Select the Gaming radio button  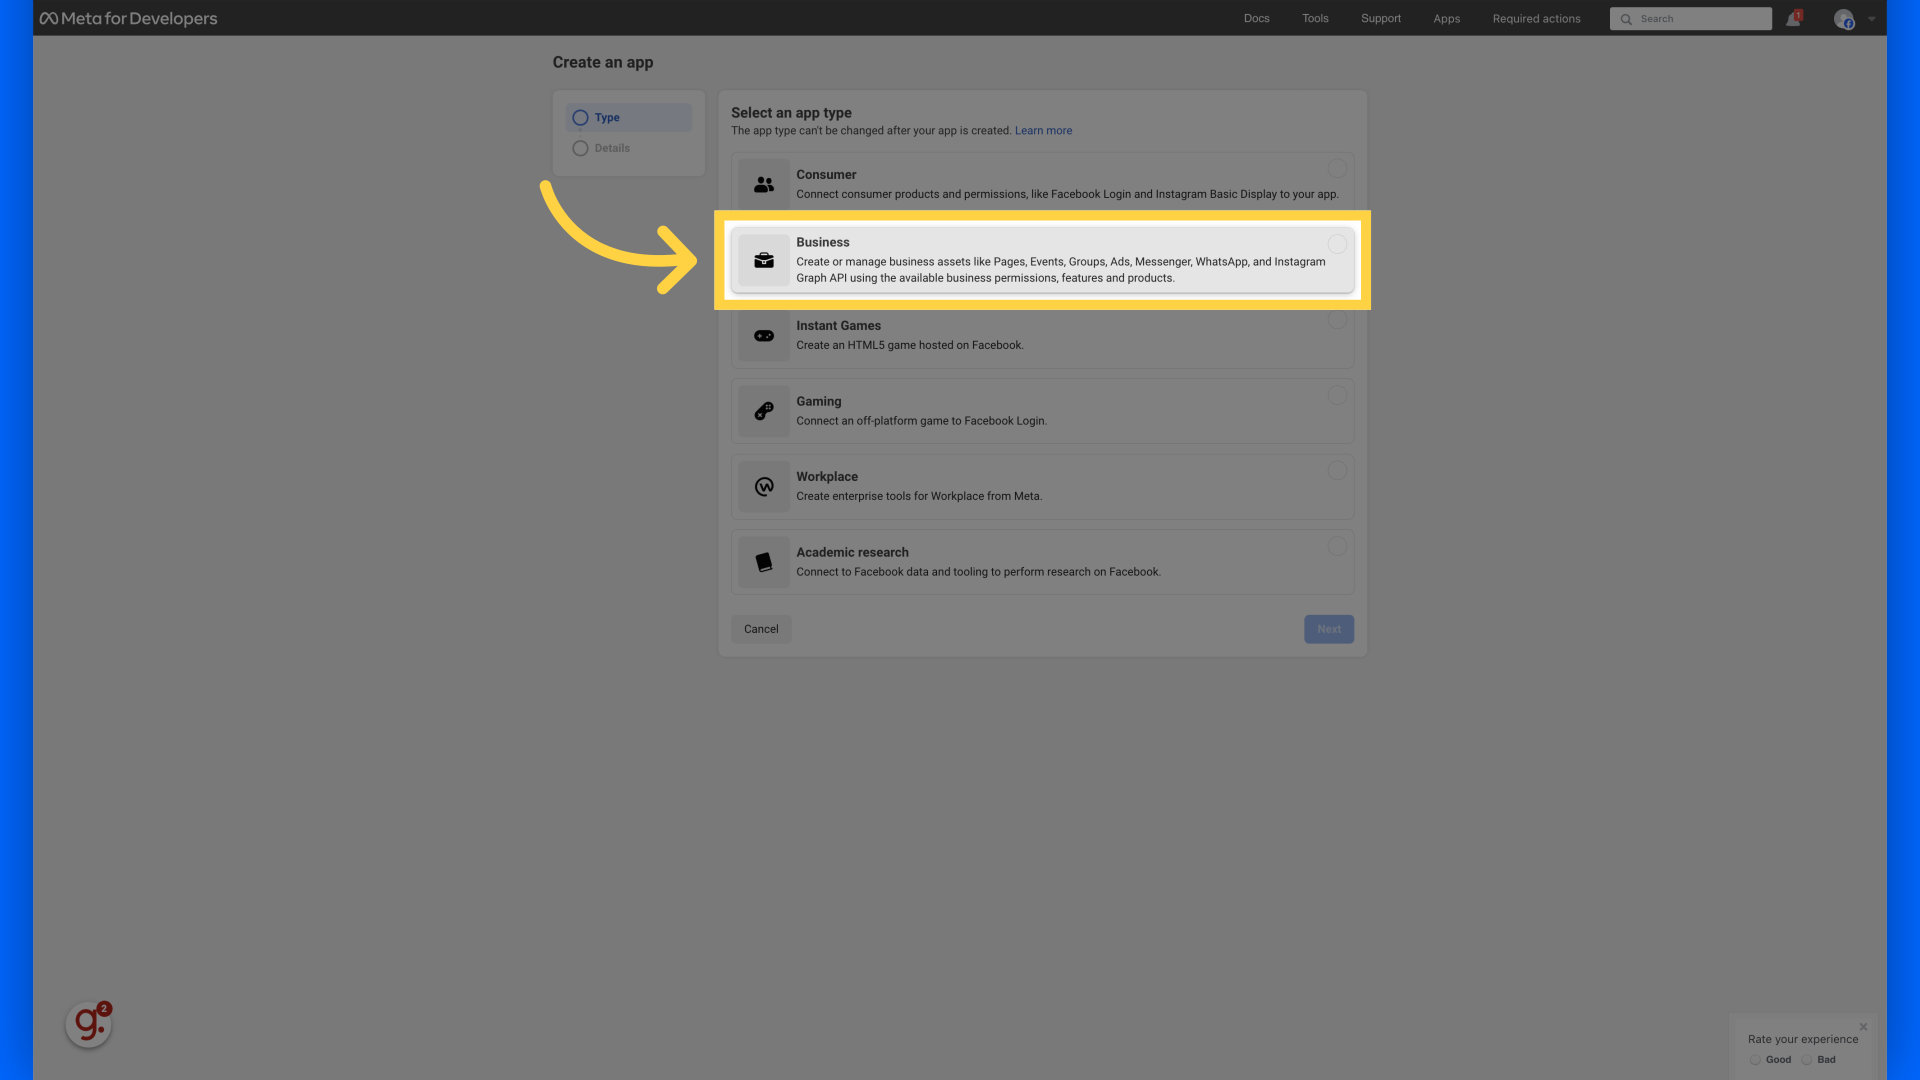pyautogui.click(x=1337, y=395)
